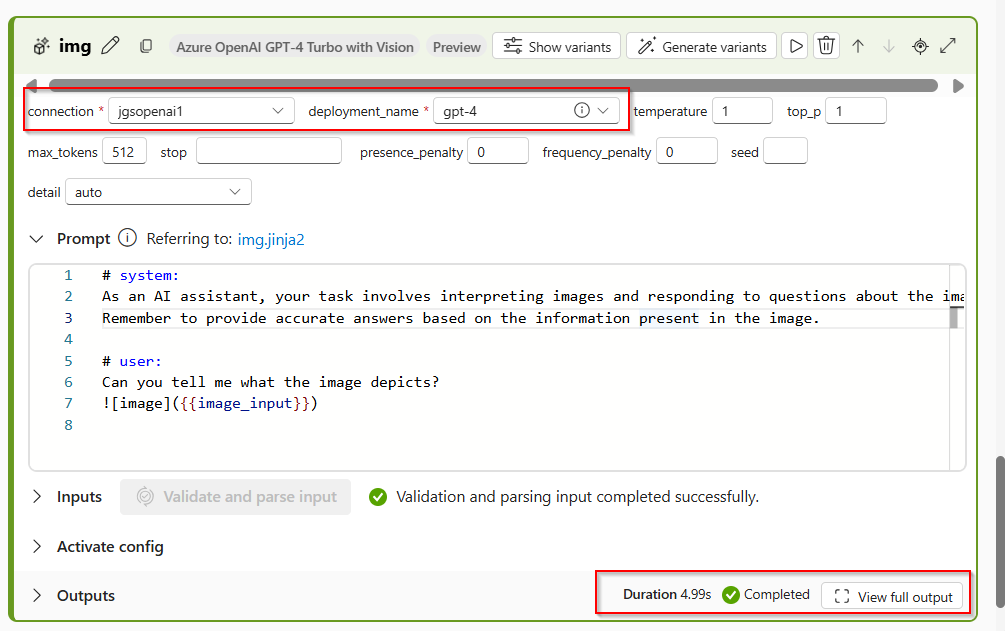Move the img node up using arrow icon
The width and height of the screenshot is (1005, 631).
858,45
